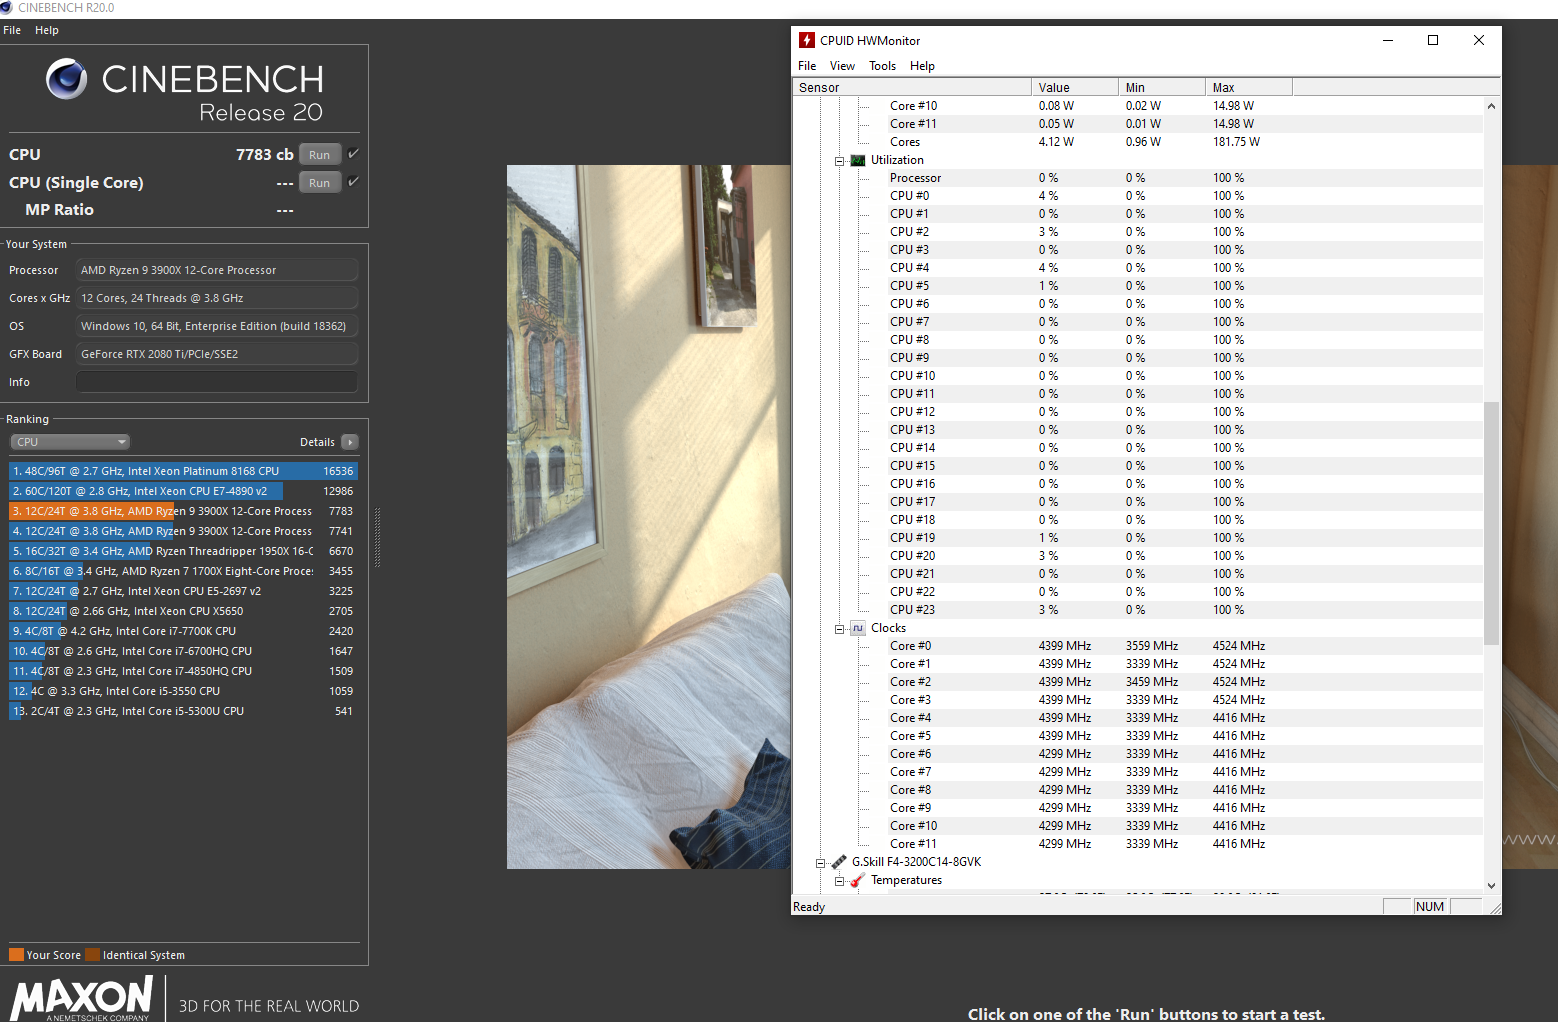The height and width of the screenshot is (1022, 1558).
Task: Collapse the G.Skill F4-3200C14-8GVK node
Action: [x=821, y=863]
